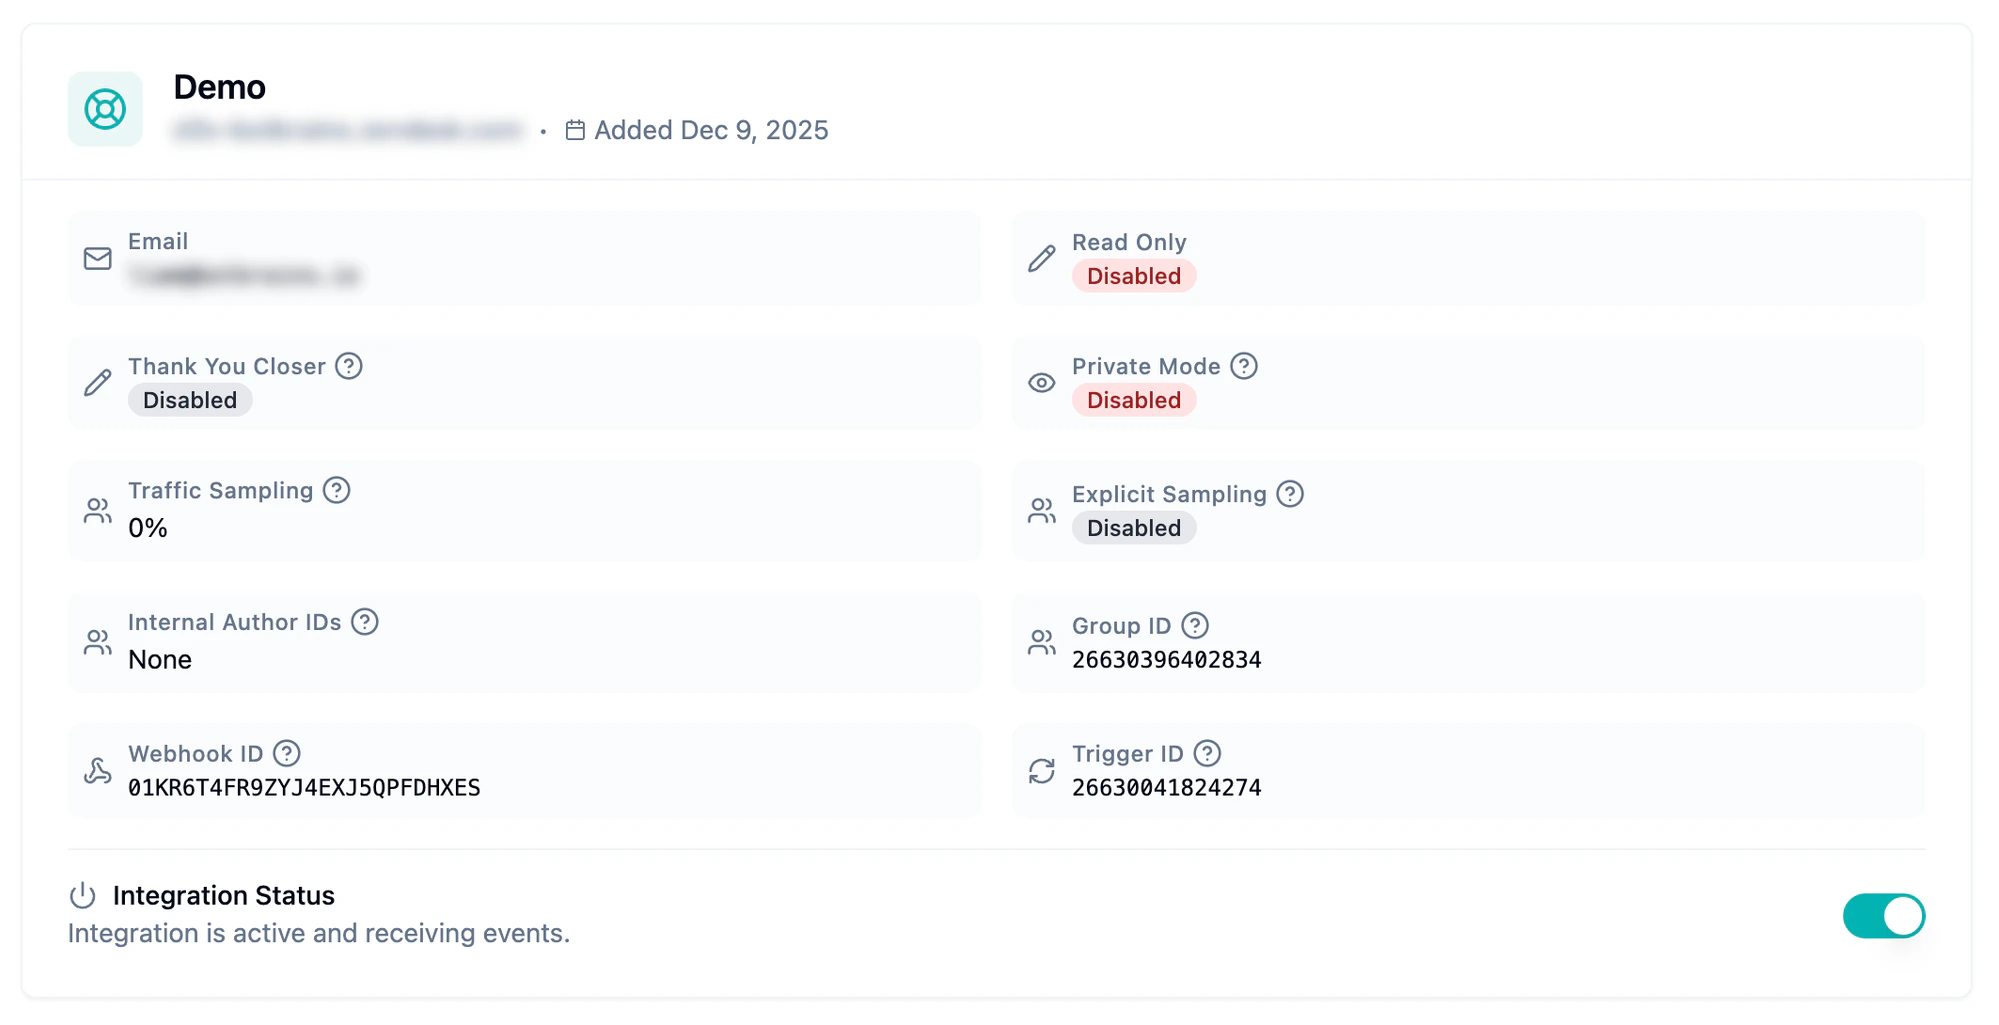Image resolution: width=1999 pixels, height=1025 pixels.
Task: Click the Thank You Closer Disabled badge
Action: point(190,400)
